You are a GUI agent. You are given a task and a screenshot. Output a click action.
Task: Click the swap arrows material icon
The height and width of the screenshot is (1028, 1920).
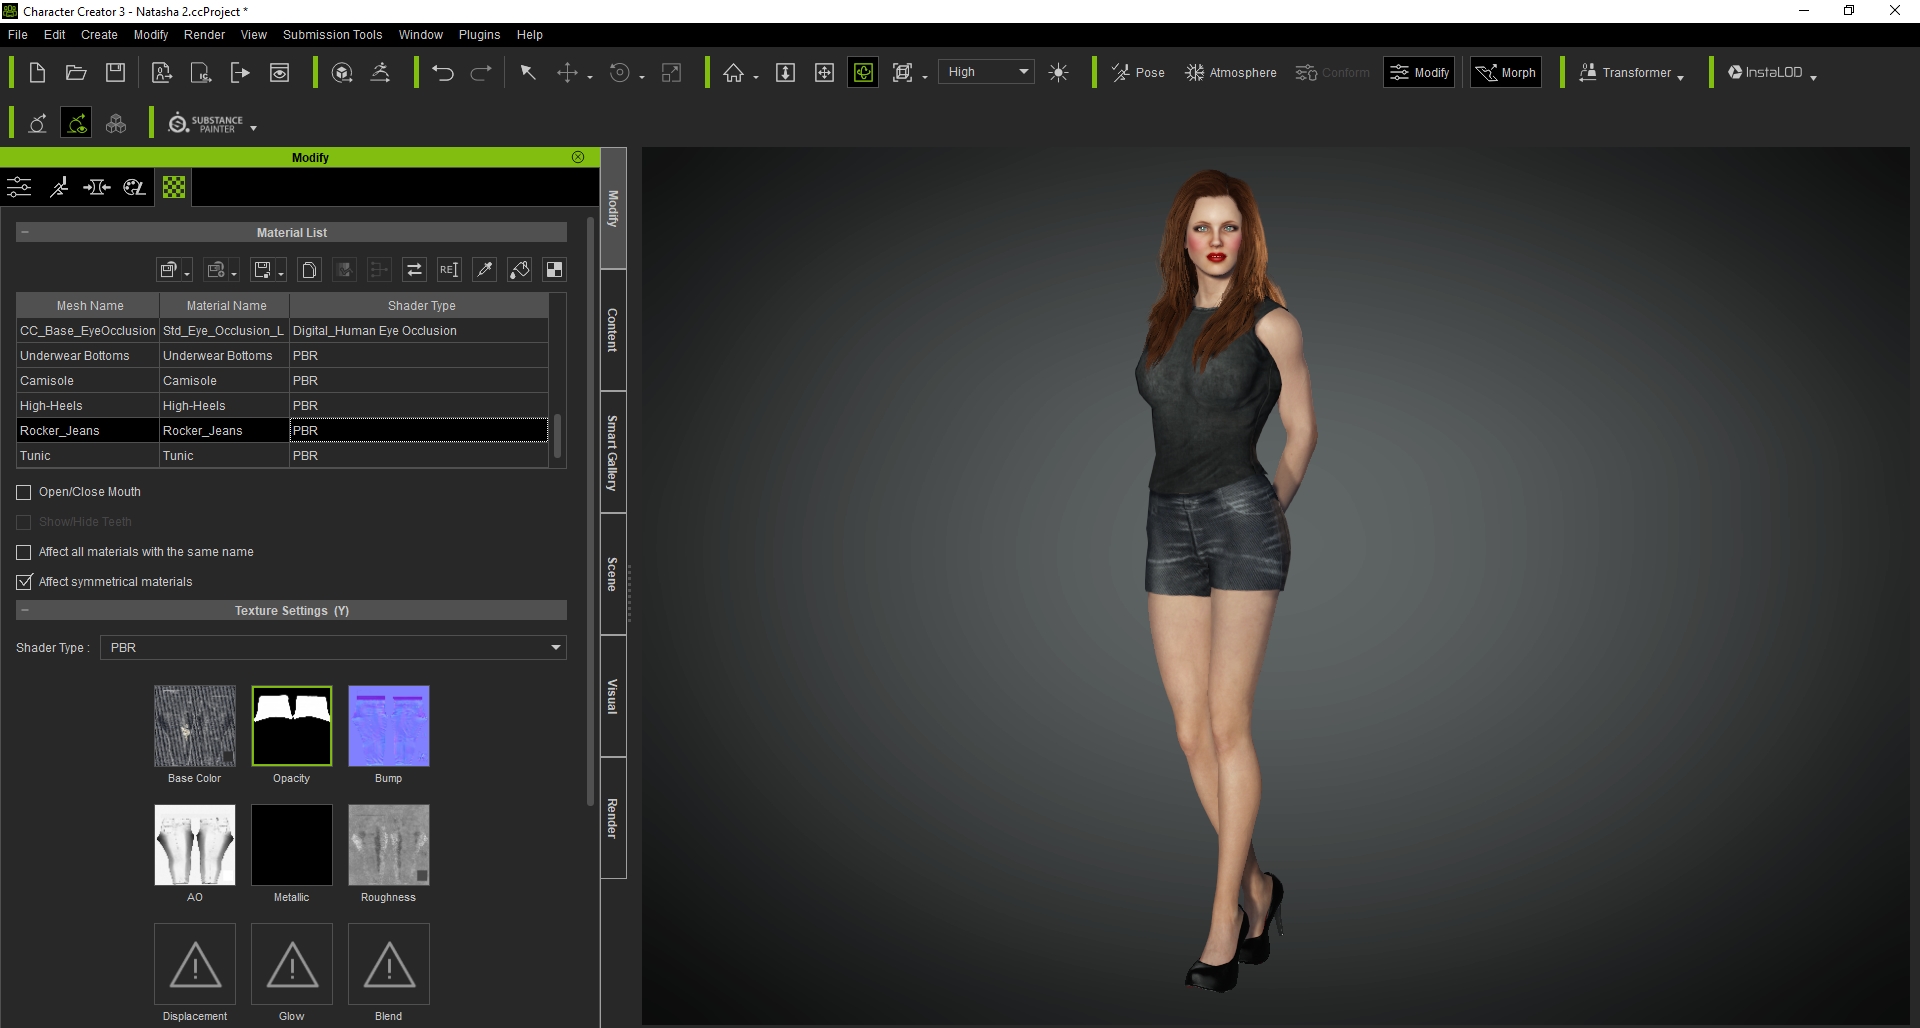(414, 269)
